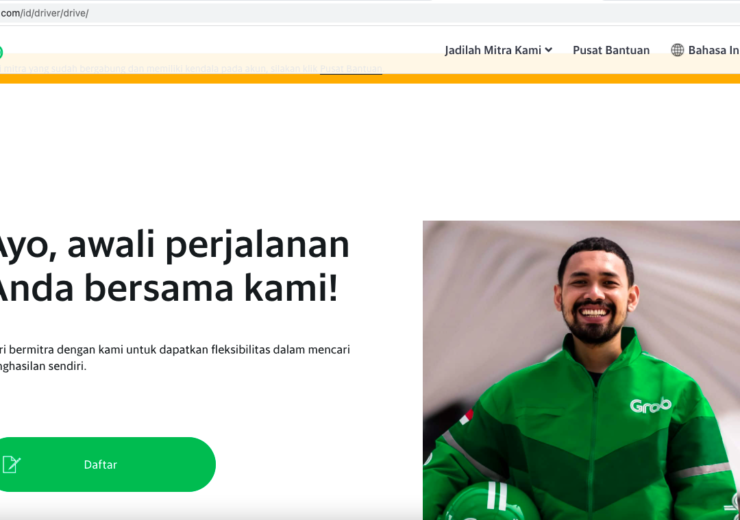
Task: Open Pusat Bantuan in the navigation bar
Action: [611, 50]
